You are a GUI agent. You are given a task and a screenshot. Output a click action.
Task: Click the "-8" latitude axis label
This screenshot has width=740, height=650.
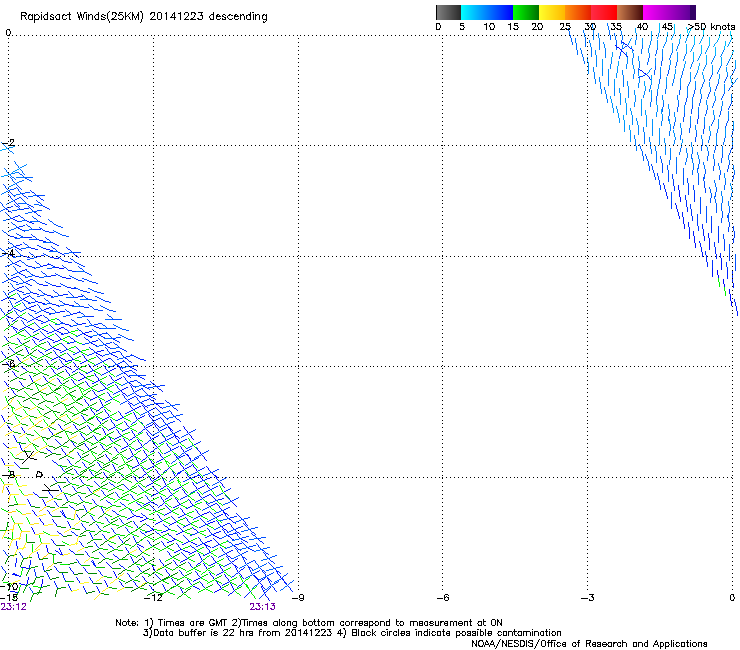click(8, 475)
